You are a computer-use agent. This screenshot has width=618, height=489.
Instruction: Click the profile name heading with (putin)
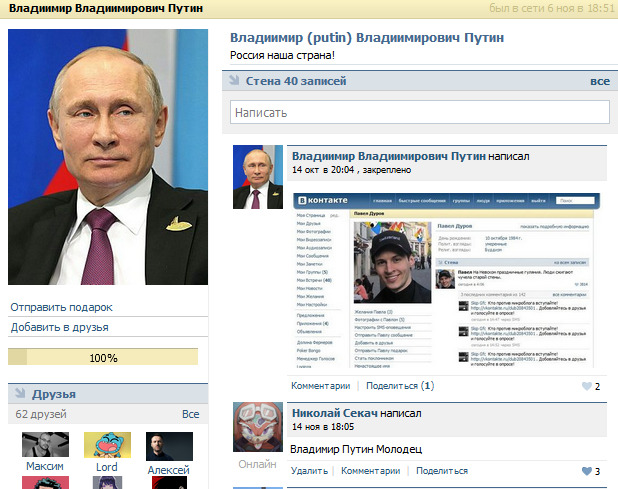(367, 38)
